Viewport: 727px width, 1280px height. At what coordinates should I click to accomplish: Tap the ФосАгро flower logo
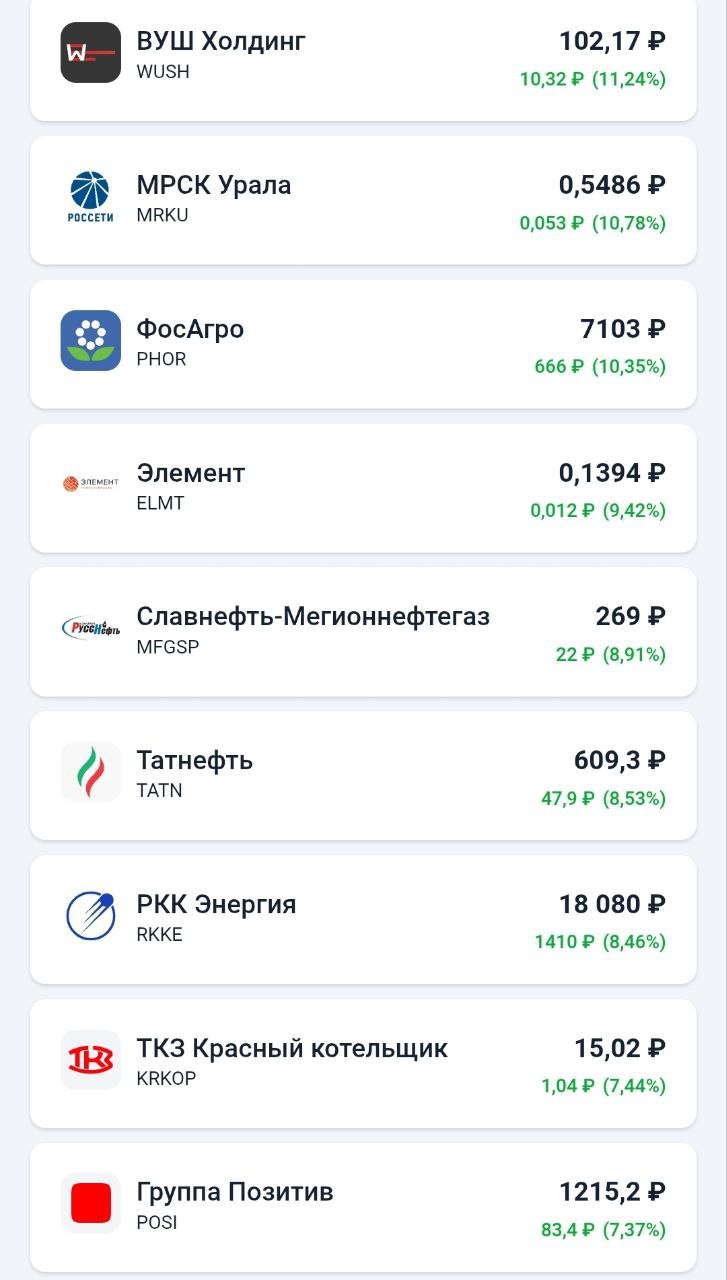tap(91, 340)
